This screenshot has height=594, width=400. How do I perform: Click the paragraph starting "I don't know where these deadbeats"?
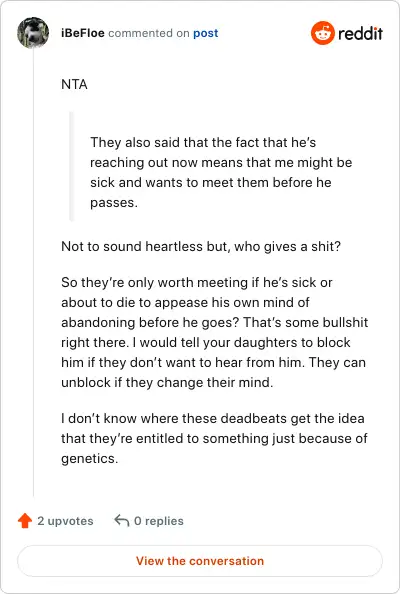[x=214, y=438]
